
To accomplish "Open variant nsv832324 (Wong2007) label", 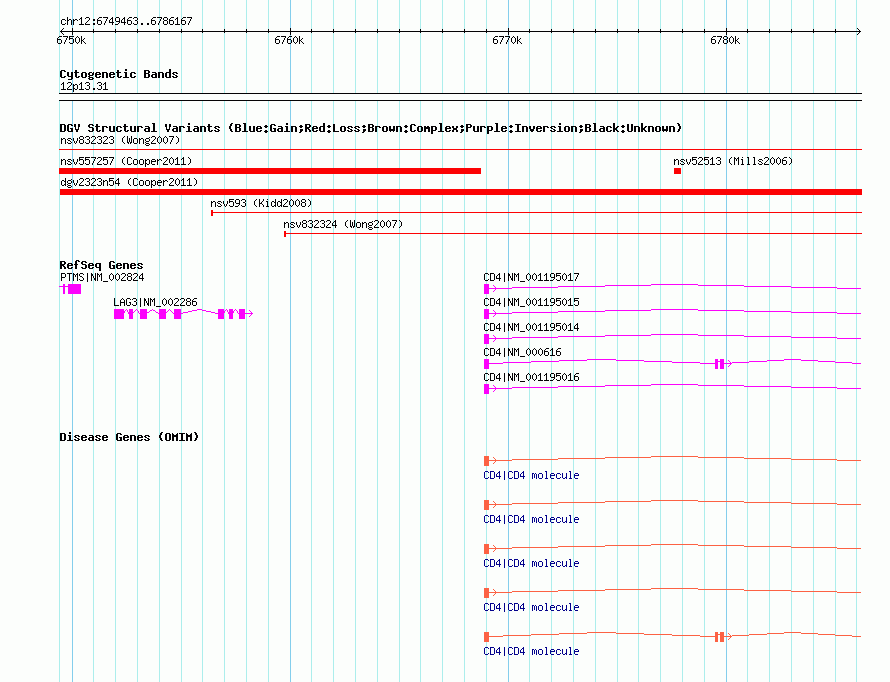I will 343,224.
